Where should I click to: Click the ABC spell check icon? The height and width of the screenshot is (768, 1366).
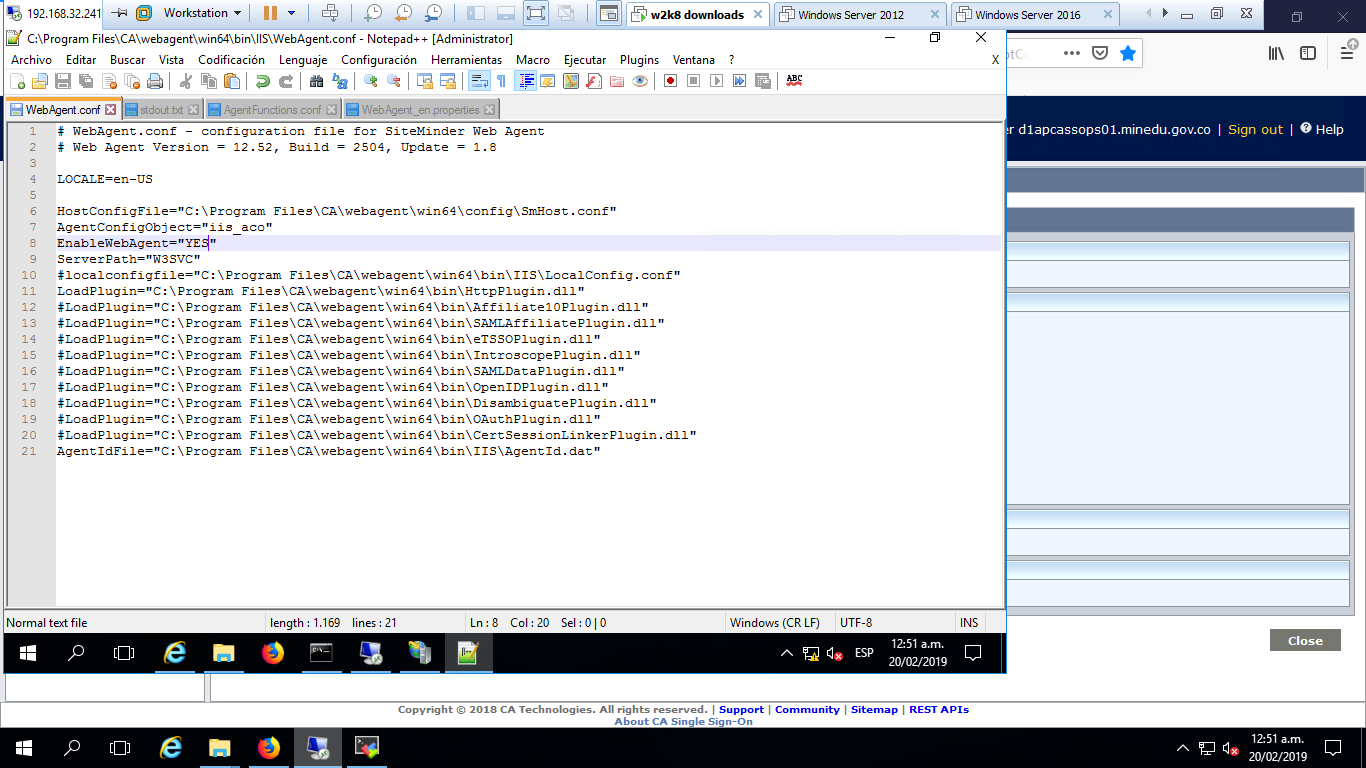794,81
